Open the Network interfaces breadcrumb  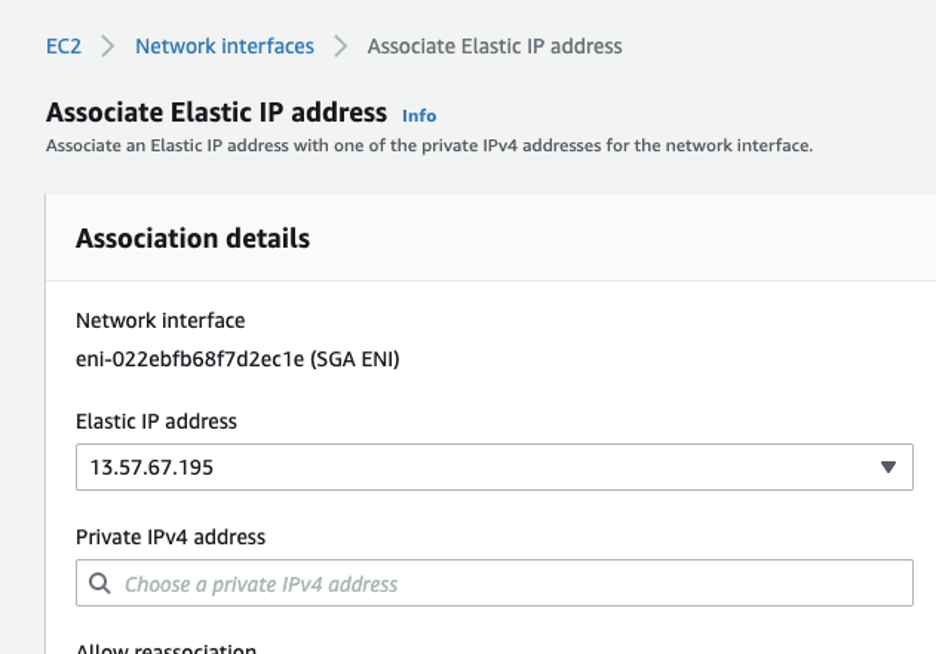[x=225, y=46]
